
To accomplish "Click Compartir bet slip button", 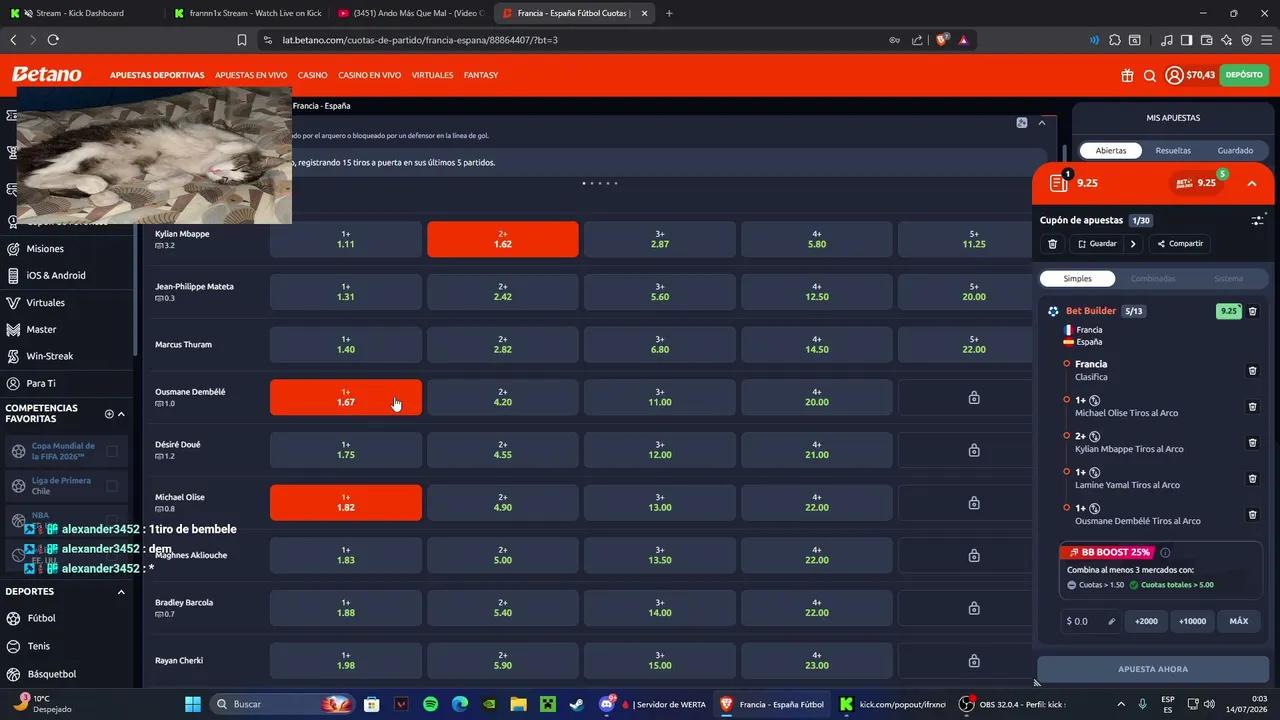I will coord(1180,243).
